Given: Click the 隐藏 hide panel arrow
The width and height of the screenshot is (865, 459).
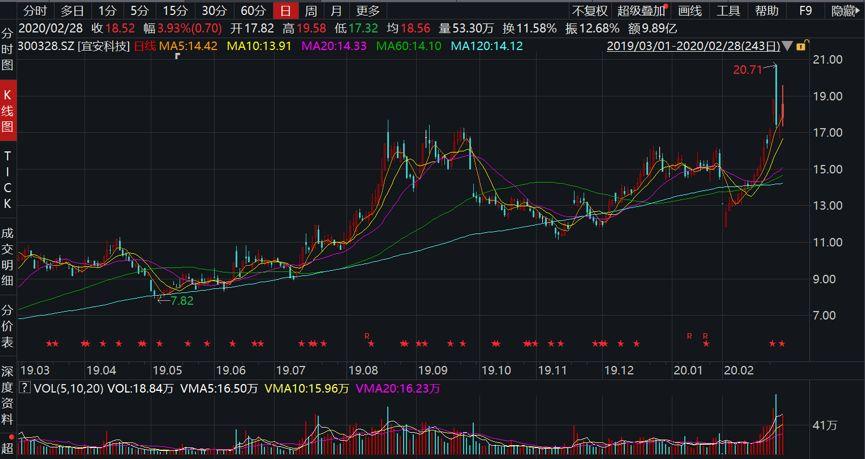Looking at the screenshot, I should coord(844,10).
